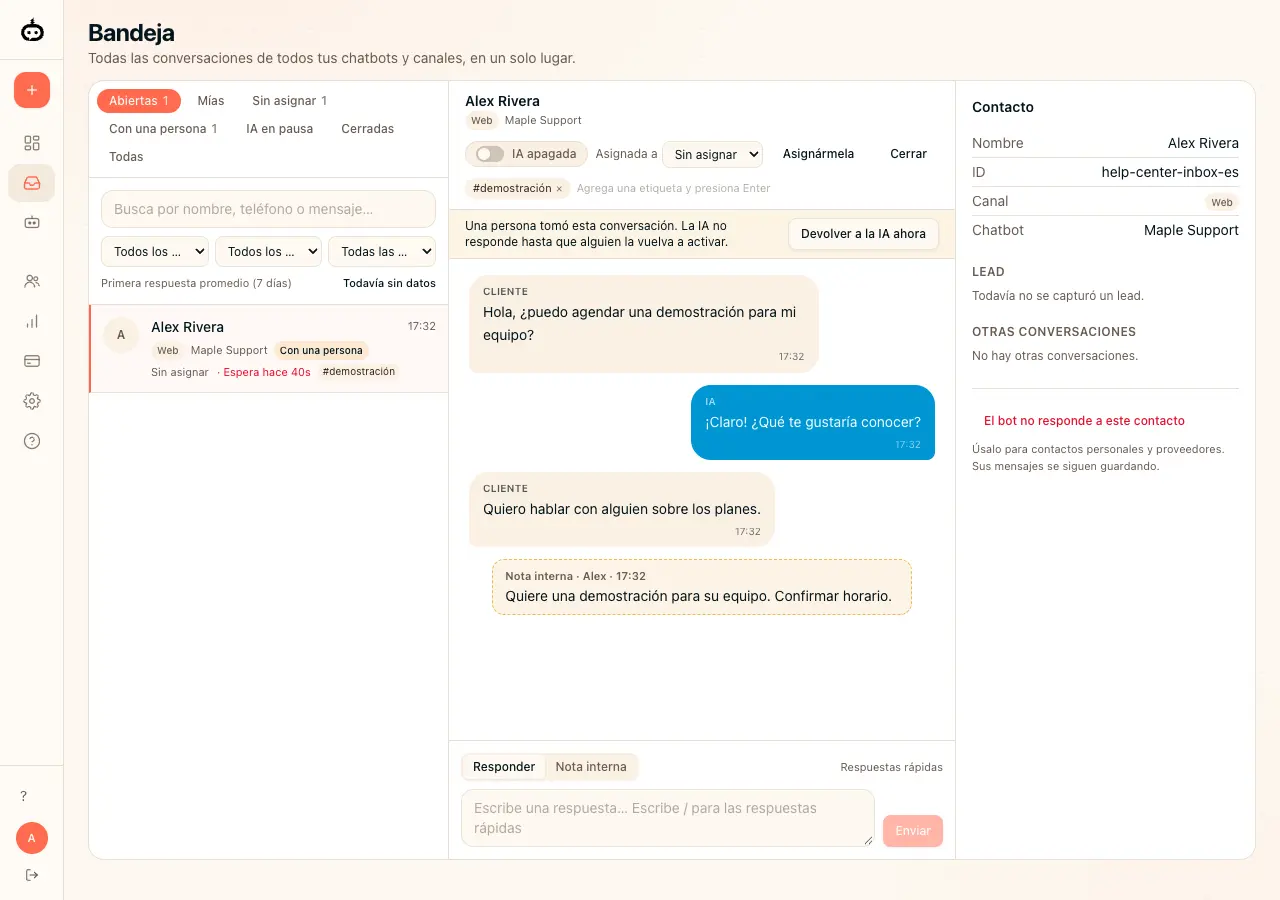Open the Alex Rivera conversation in the list
Image resolution: width=1280 pixels, height=900 pixels.
[x=269, y=349]
